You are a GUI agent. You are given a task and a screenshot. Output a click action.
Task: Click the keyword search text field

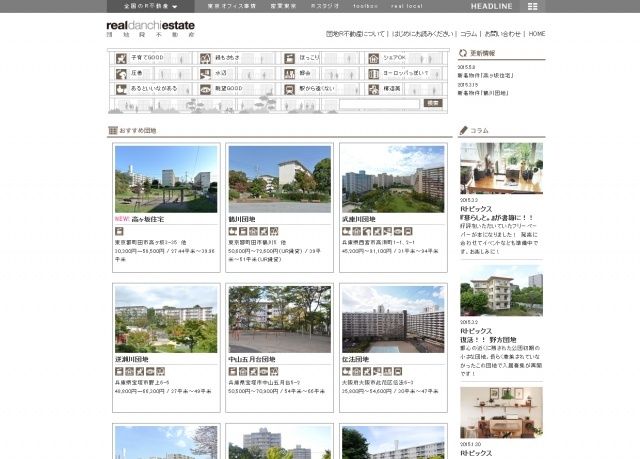(378, 103)
